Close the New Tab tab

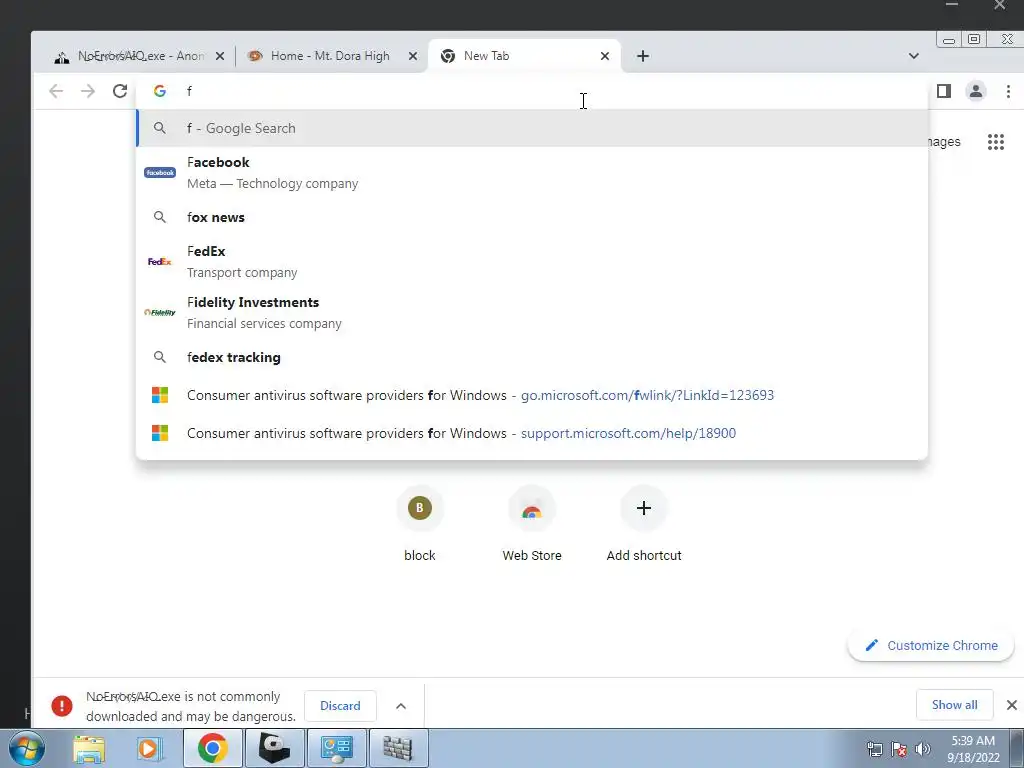605,56
